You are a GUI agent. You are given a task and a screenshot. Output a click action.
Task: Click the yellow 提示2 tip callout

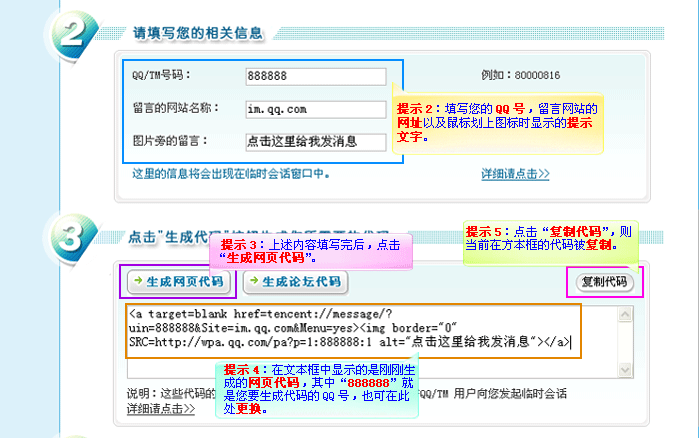[497, 123]
